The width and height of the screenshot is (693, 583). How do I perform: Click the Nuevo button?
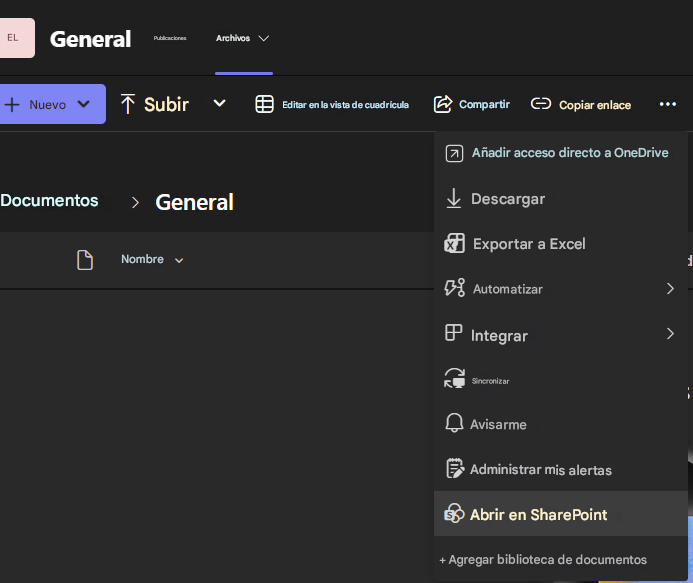point(52,104)
